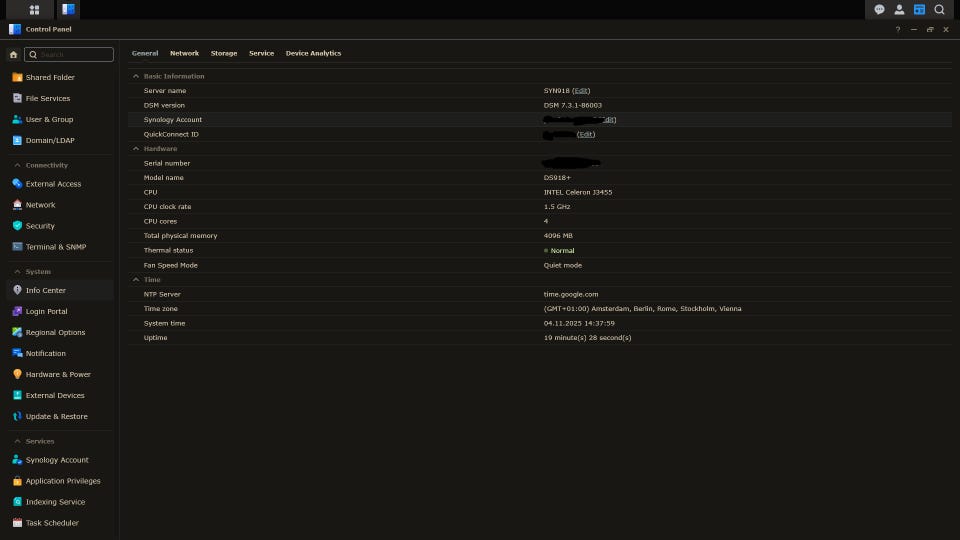The image size is (960, 540).
Task: Go to Control Panel home icon
Action: click(13, 54)
